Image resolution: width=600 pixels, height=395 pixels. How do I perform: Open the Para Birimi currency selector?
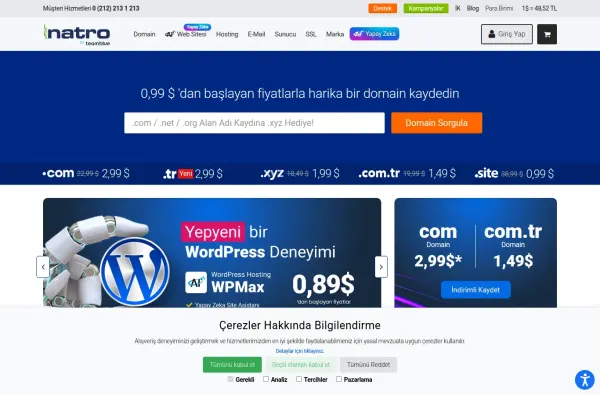click(x=499, y=8)
